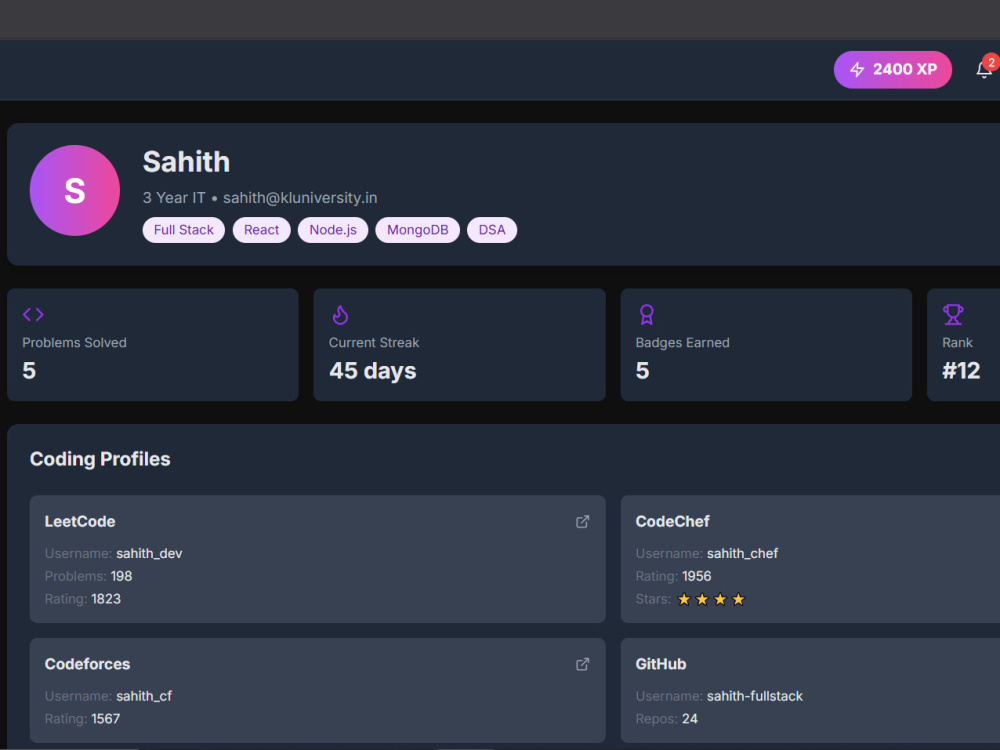Open the notifications bell icon
Viewport: 1000px width, 750px height.
pos(983,70)
